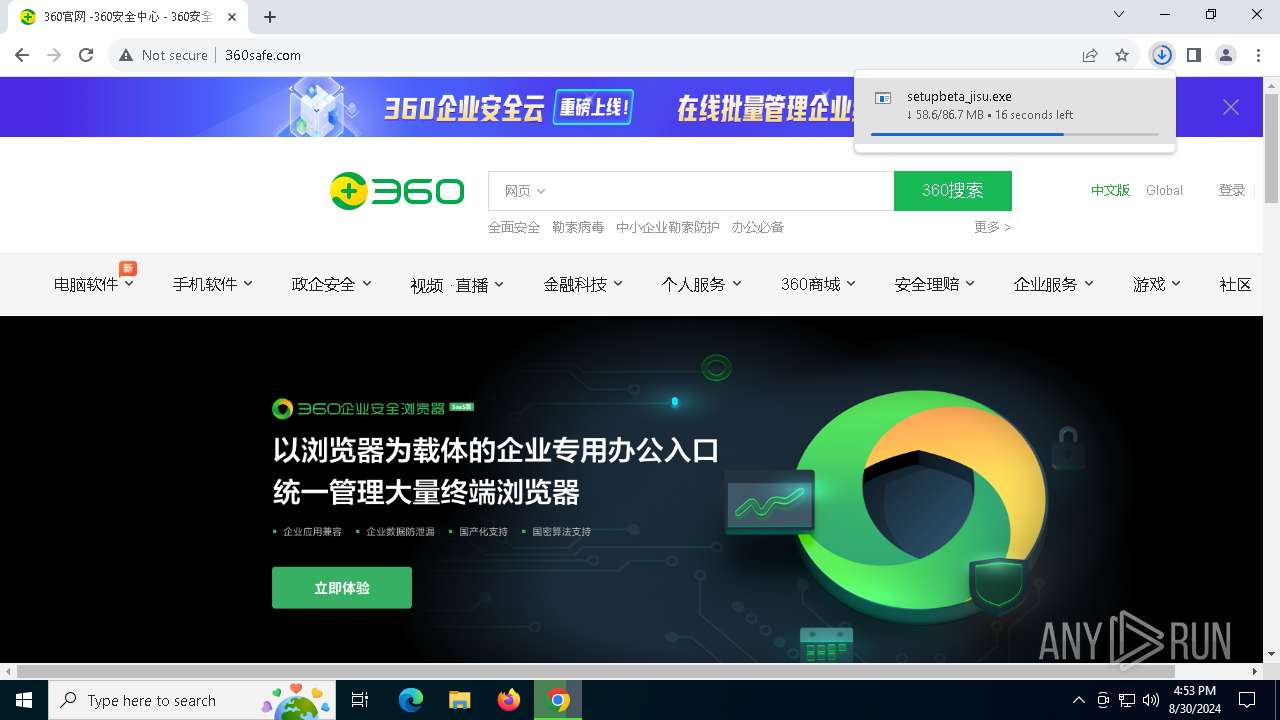
Task: Open volume control tray icon
Action: click(1151, 700)
